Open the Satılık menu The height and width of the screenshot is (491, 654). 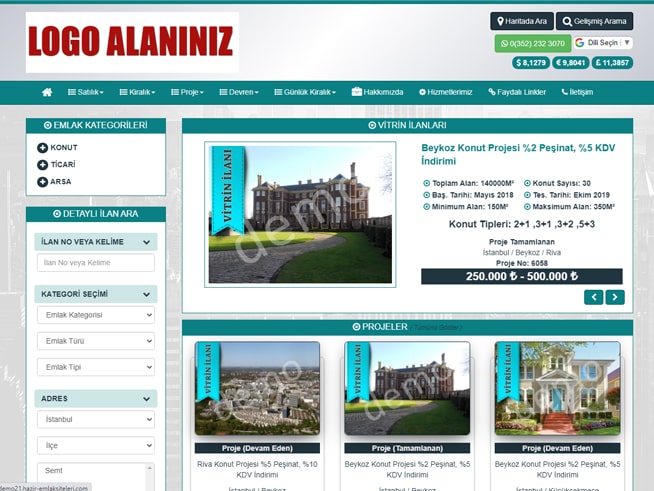86,92
